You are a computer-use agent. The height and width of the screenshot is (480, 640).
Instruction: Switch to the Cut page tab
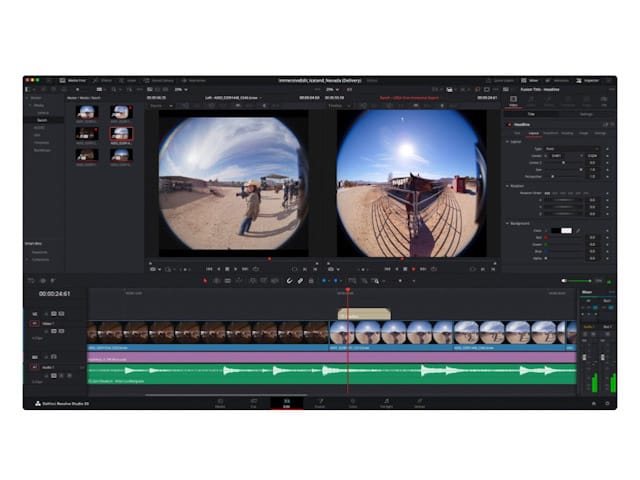click(253, 403)
